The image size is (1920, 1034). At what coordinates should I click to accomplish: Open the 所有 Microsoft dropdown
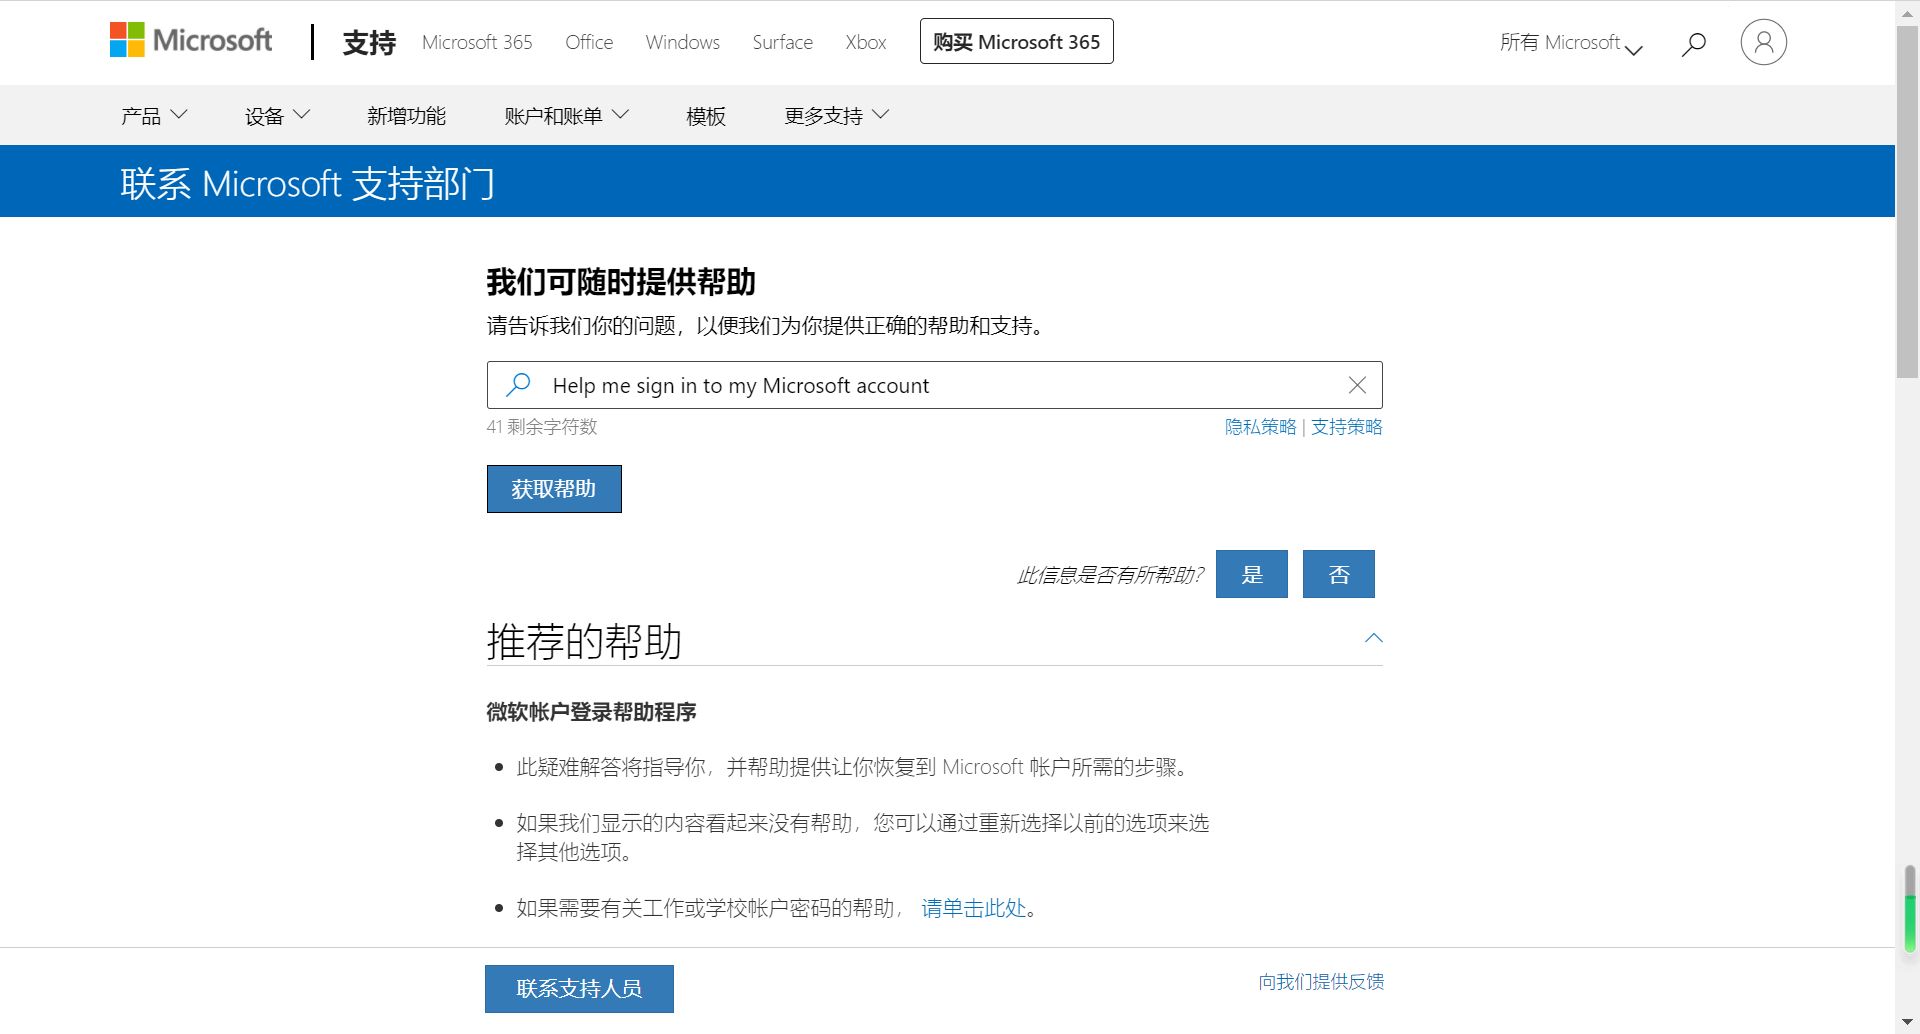tap(1571, 43)
